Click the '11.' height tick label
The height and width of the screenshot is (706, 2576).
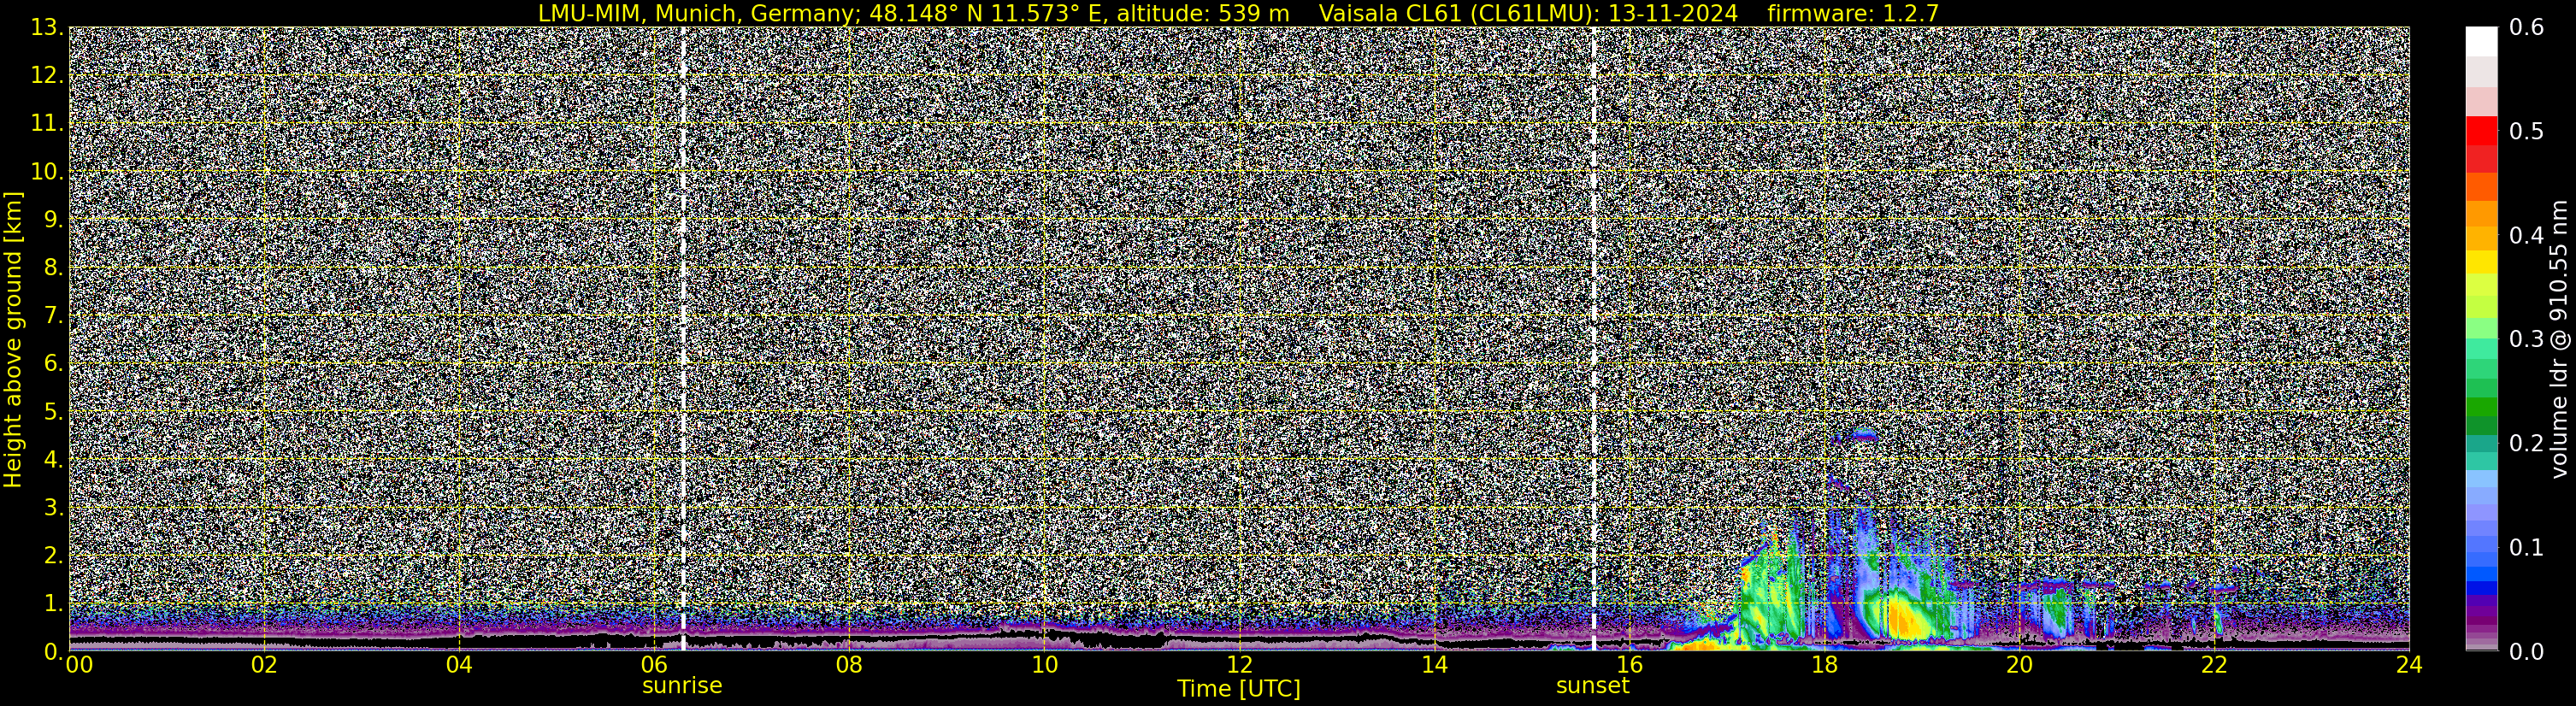(x=47, y=124)
